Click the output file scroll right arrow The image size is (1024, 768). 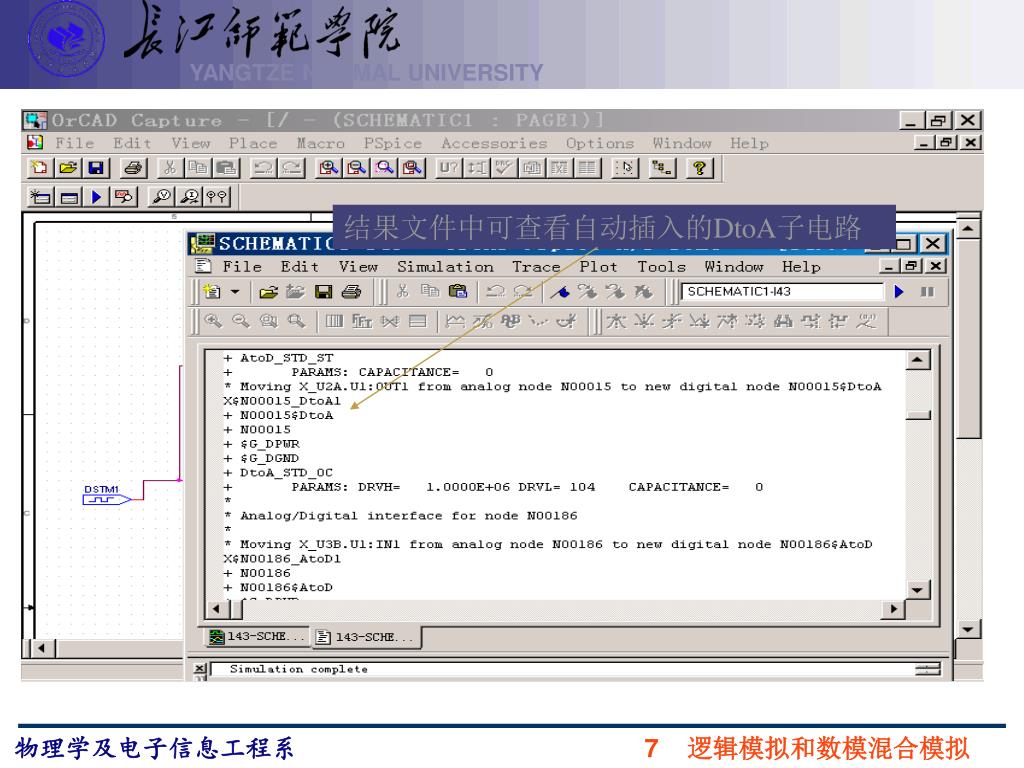point(893,609)
